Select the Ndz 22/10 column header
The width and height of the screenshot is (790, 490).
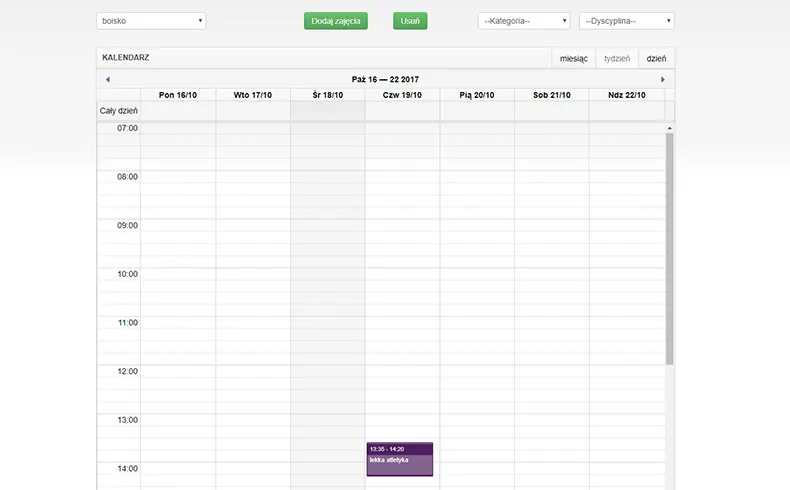[627, 95]
